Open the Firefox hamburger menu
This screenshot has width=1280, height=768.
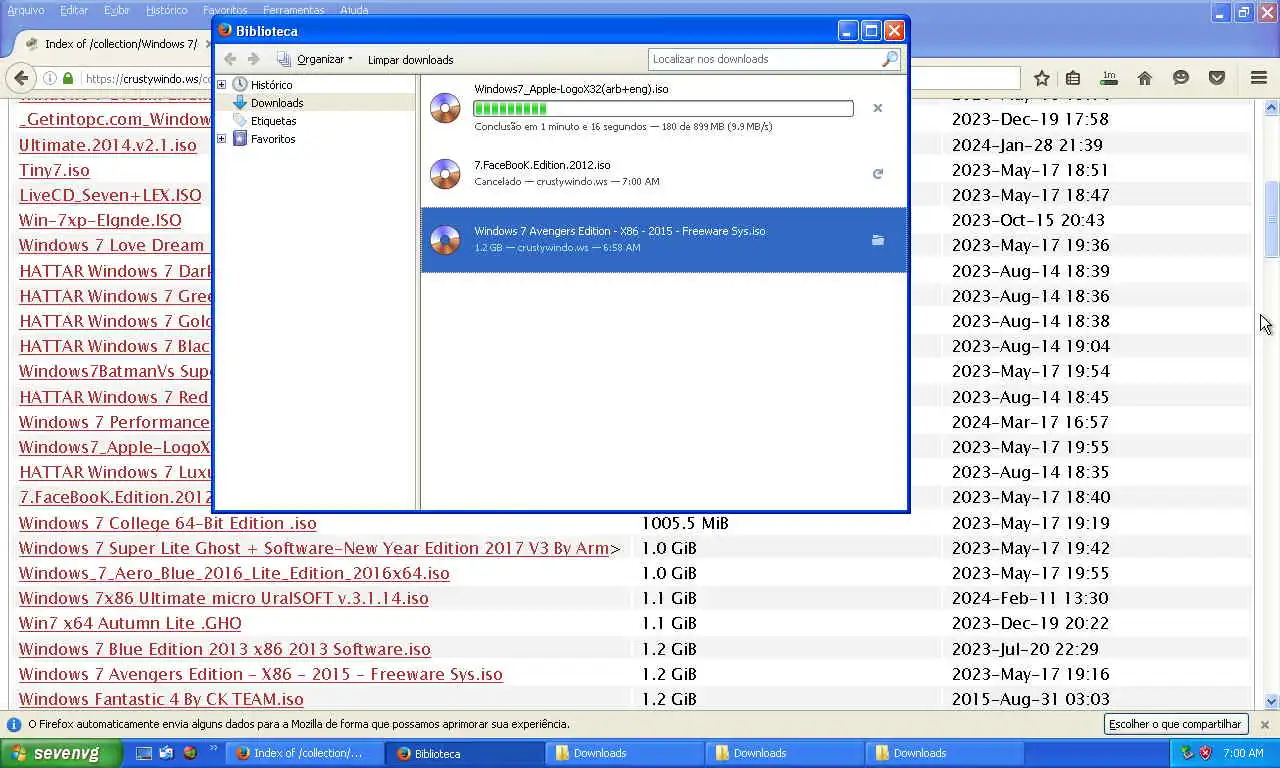[1259, 78]
